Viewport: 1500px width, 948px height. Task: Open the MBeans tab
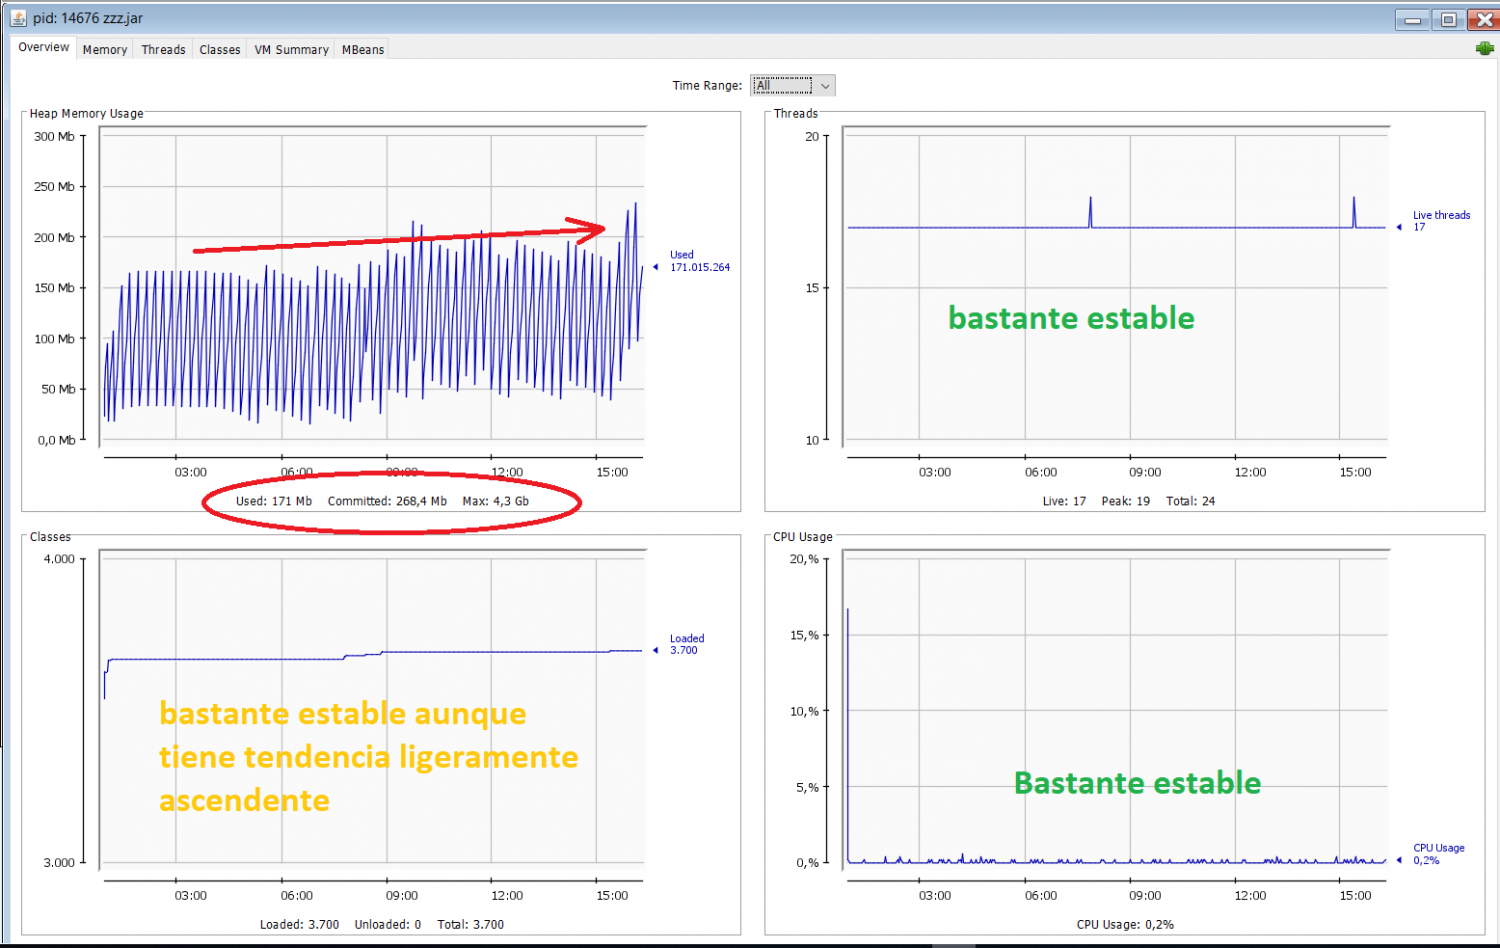point(363,49)
